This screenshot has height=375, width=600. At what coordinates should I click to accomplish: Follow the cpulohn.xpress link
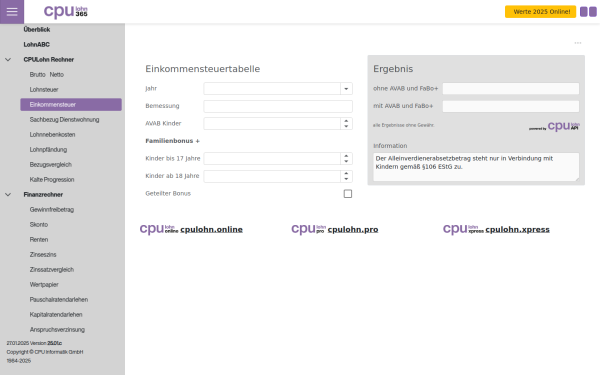[517, 230]
